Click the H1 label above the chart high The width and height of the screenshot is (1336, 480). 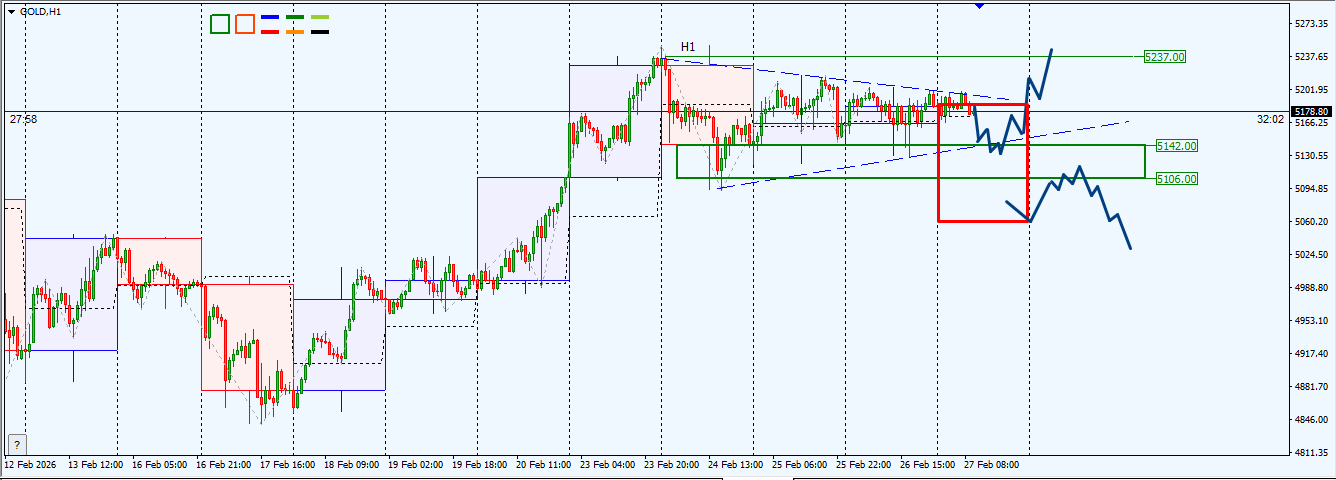(688, 47)
